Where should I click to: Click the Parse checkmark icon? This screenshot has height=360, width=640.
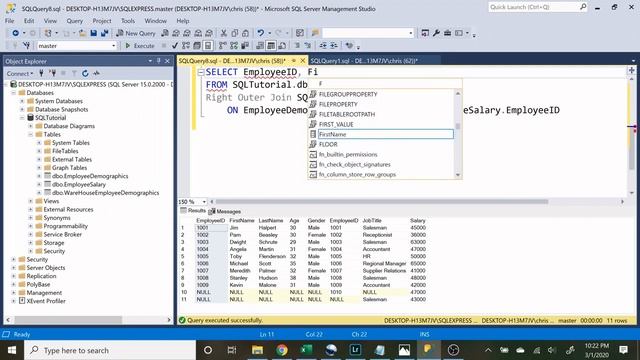click(175, 46)
